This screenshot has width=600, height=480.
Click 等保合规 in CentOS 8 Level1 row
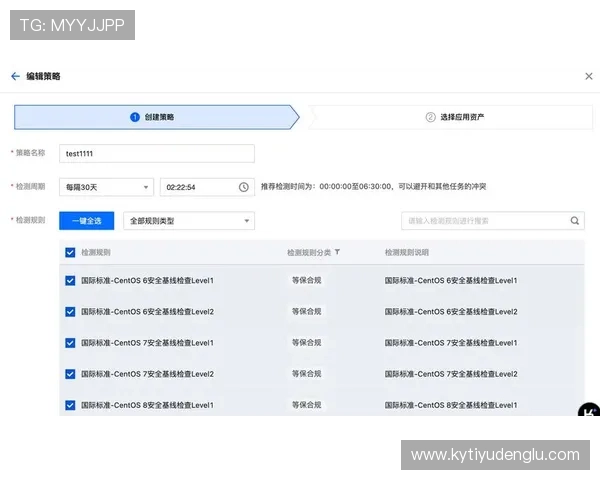click(x=307, y=405)
